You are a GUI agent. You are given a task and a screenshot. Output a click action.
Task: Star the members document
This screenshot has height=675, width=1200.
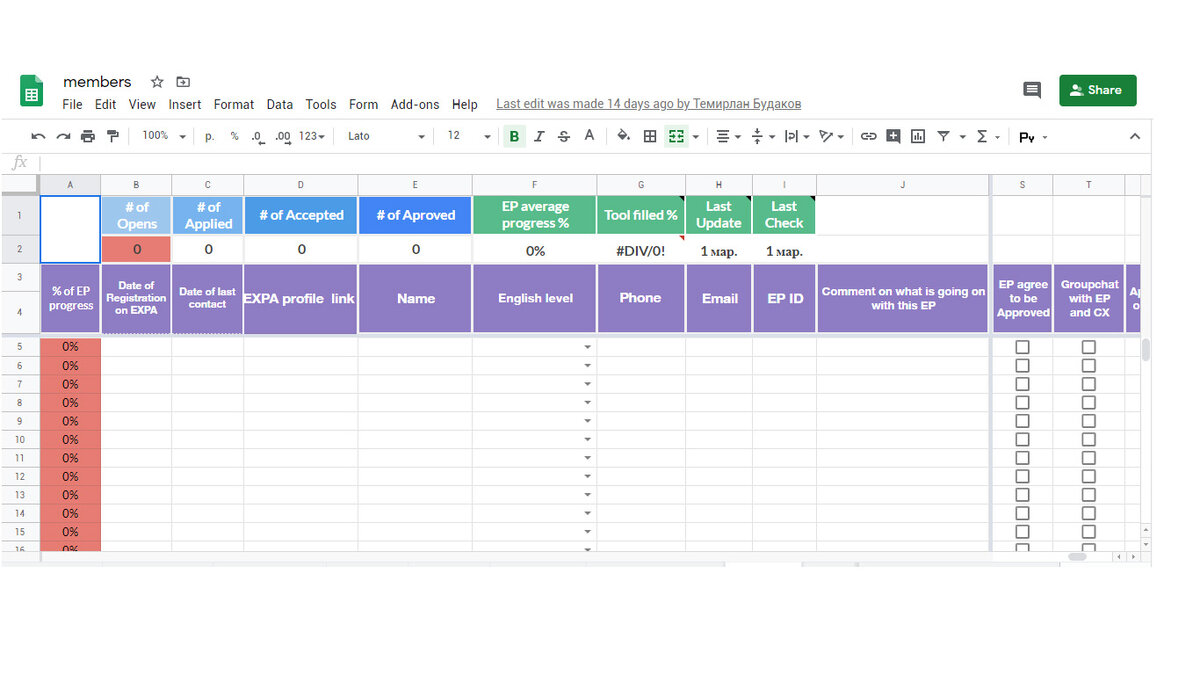[x=157, y=82]
